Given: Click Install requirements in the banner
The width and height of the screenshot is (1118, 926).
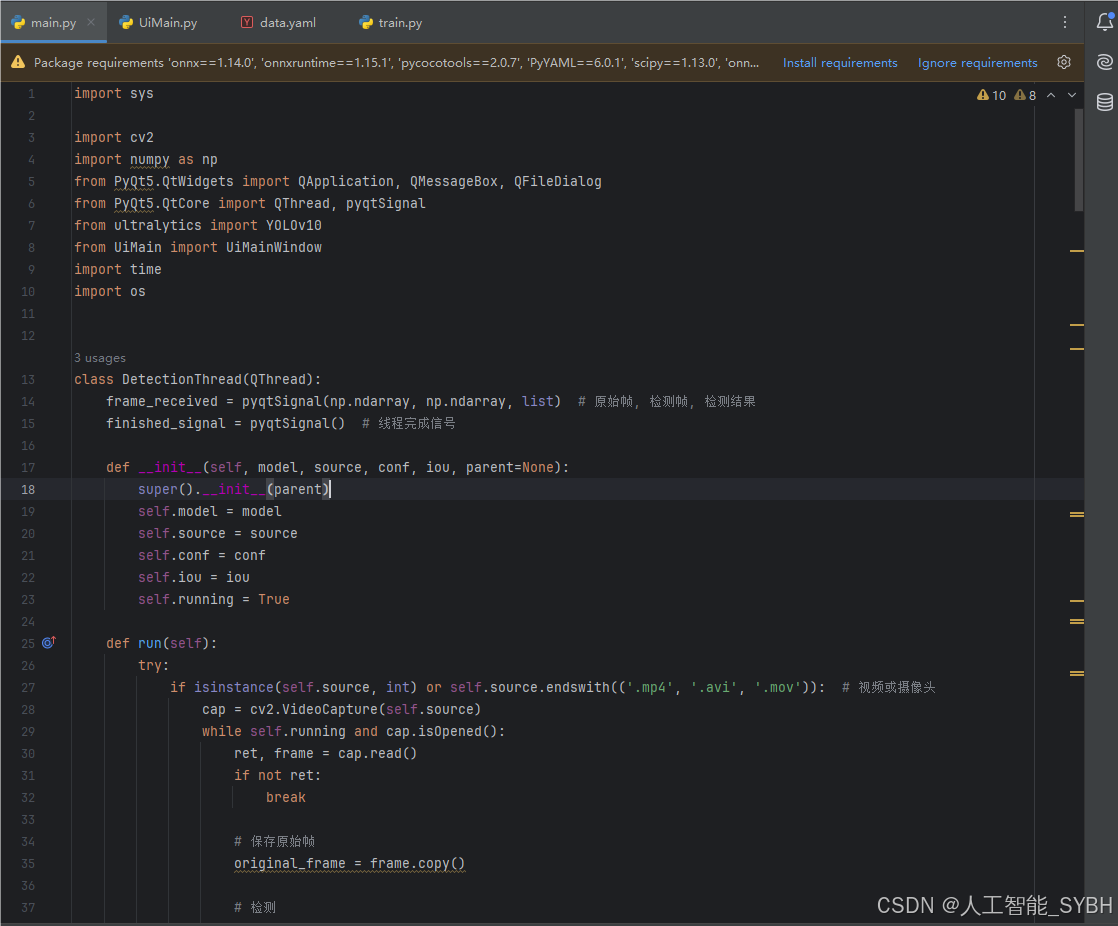Looking at the screenshot, I should (840, 62).
